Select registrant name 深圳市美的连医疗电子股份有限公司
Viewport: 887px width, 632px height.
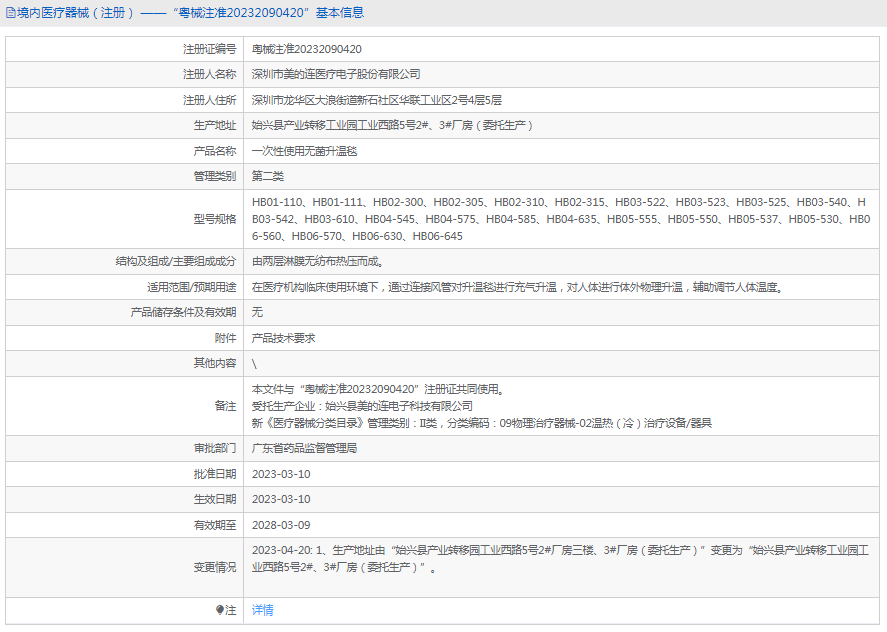pos(336,74)
